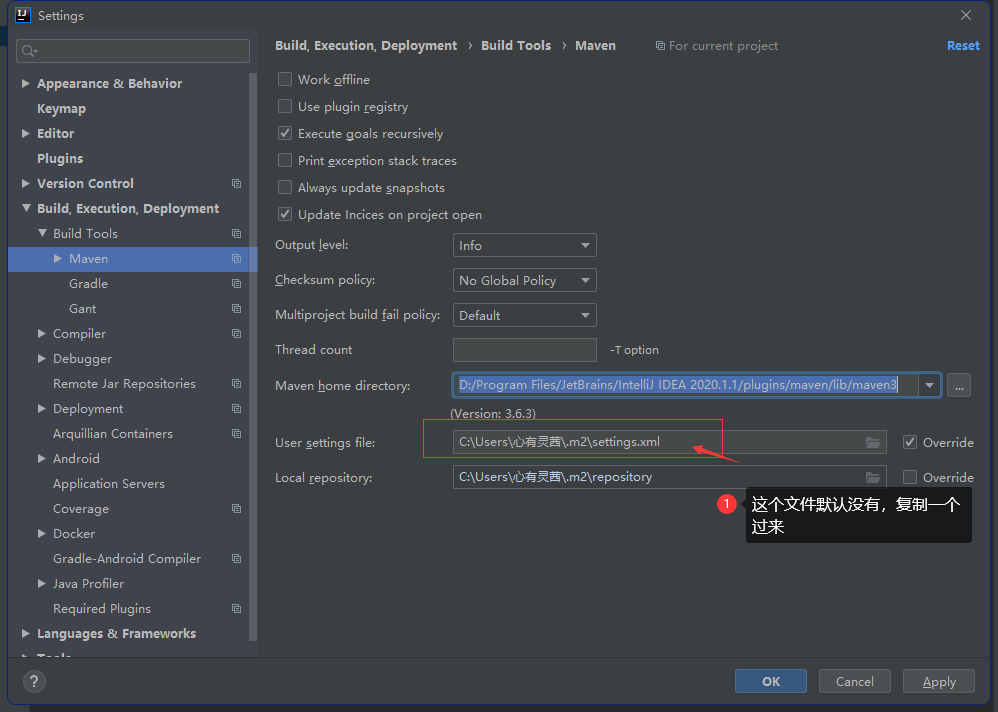Click the project-level icon beside Maven
Image resolution: width=998 pixels, height=712 pixels.
click(237, 258)
